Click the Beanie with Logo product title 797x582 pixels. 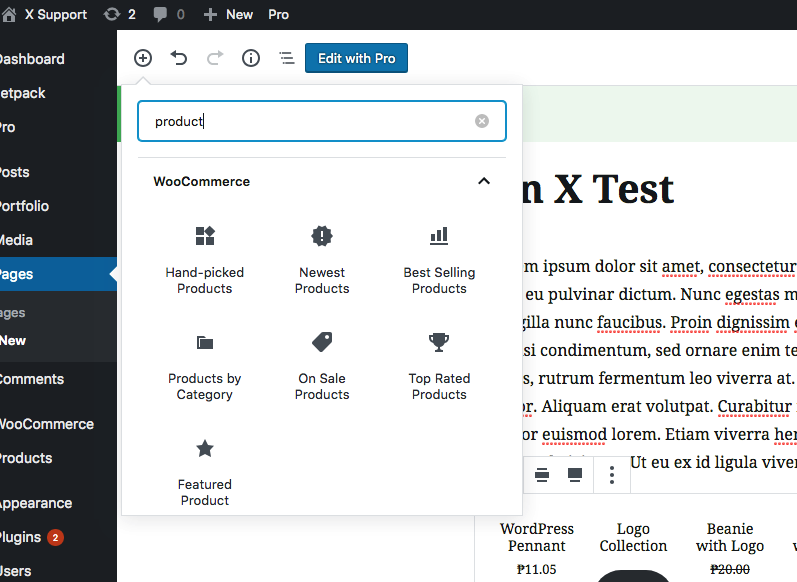point(730,537)
